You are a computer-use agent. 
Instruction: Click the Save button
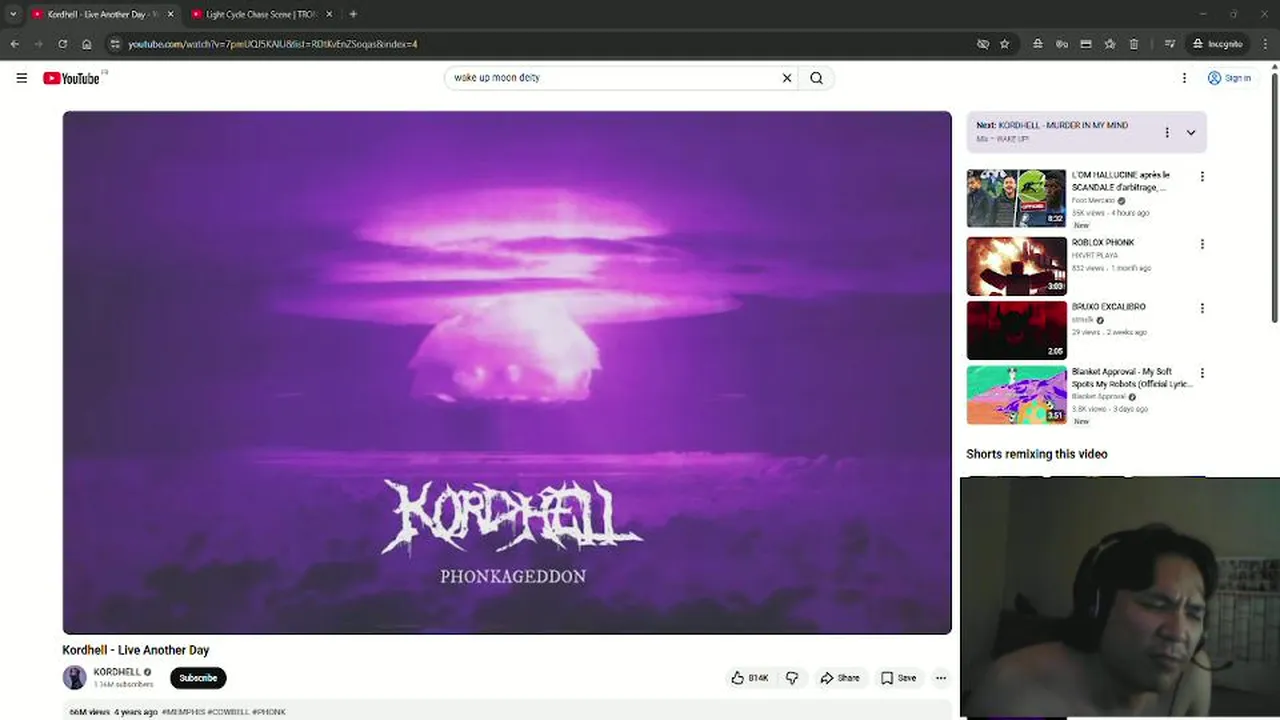pyautogui.click(x=898, y=678)
